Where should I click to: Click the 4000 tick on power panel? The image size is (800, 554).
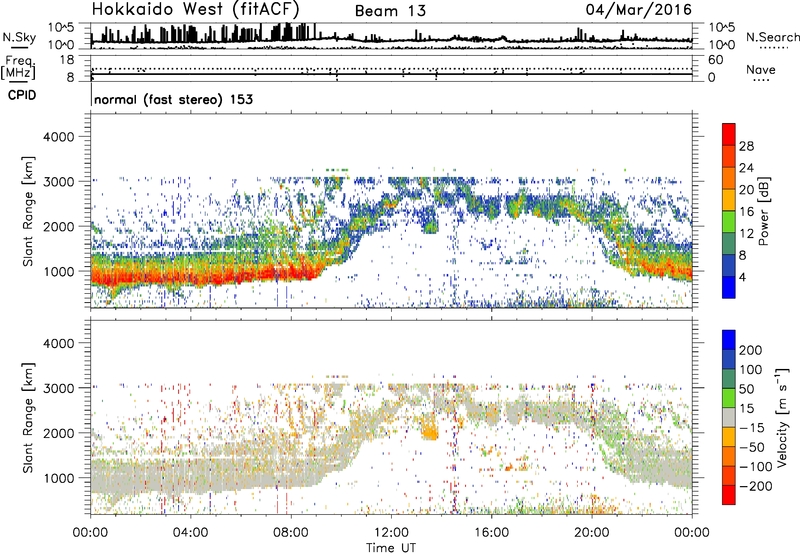click(x=59, y=137)
